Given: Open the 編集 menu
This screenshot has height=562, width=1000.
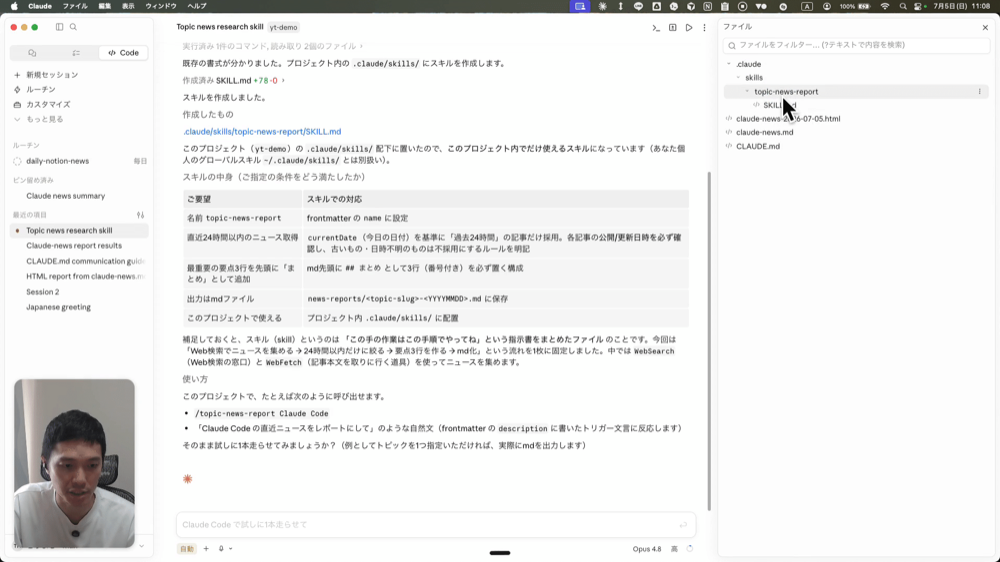Looking at the screenshot, I should tap(105, 6).
